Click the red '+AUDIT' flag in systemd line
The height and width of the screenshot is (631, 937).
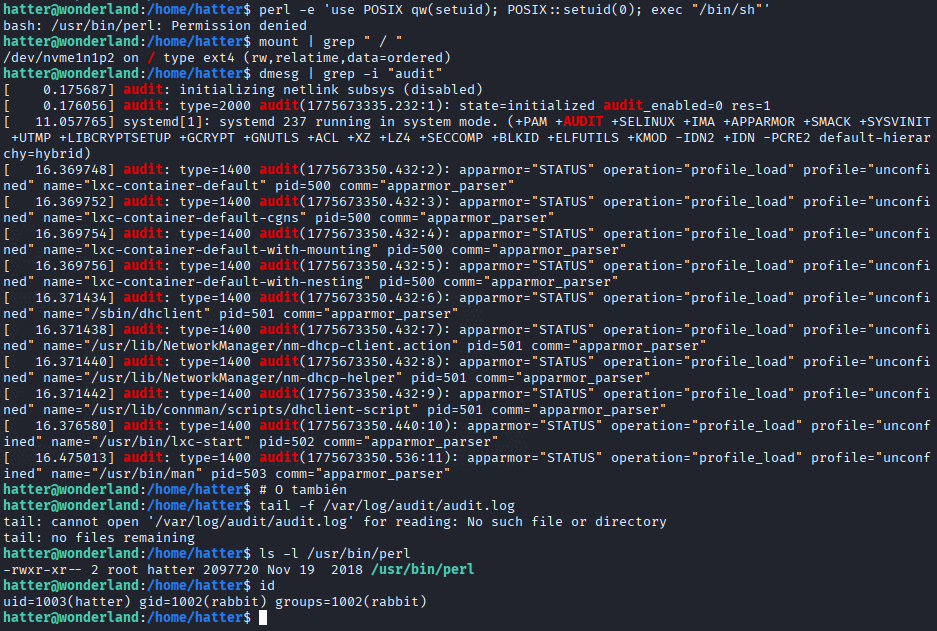[579, 122]
